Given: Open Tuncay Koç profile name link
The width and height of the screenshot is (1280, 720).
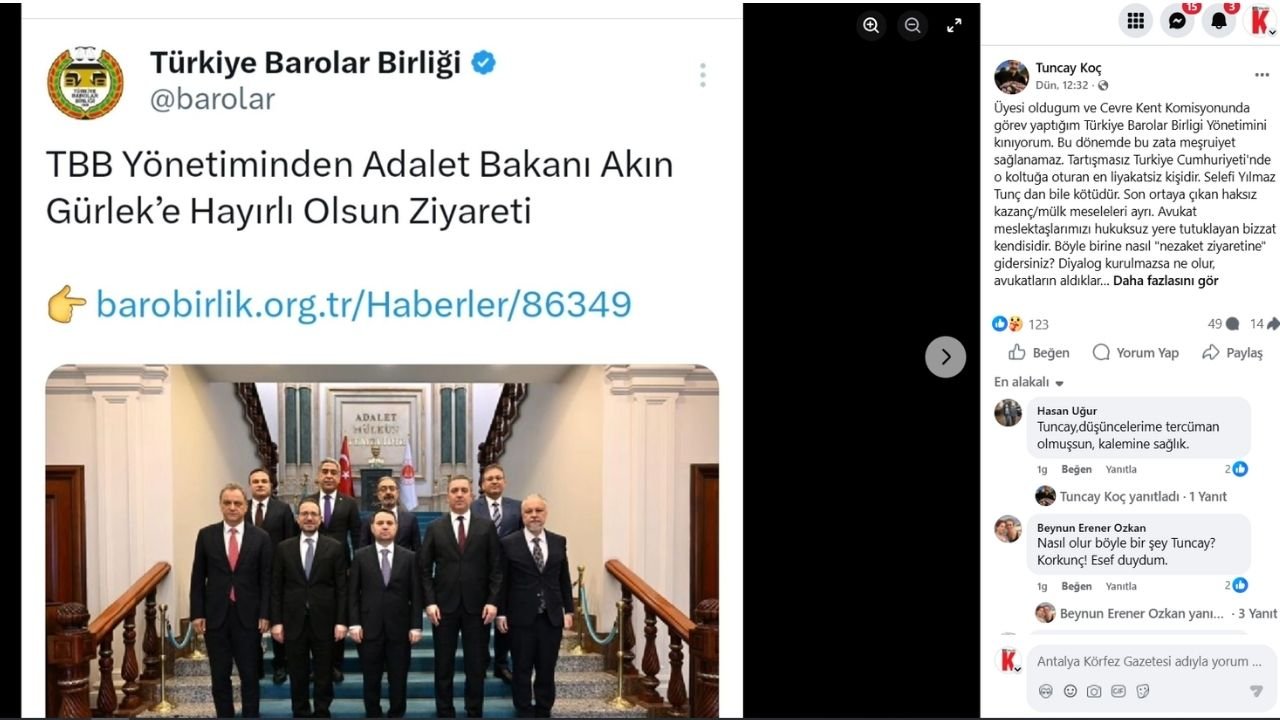Looking at the screenshot, I should pyautogui.click(x=1068, y=68).
